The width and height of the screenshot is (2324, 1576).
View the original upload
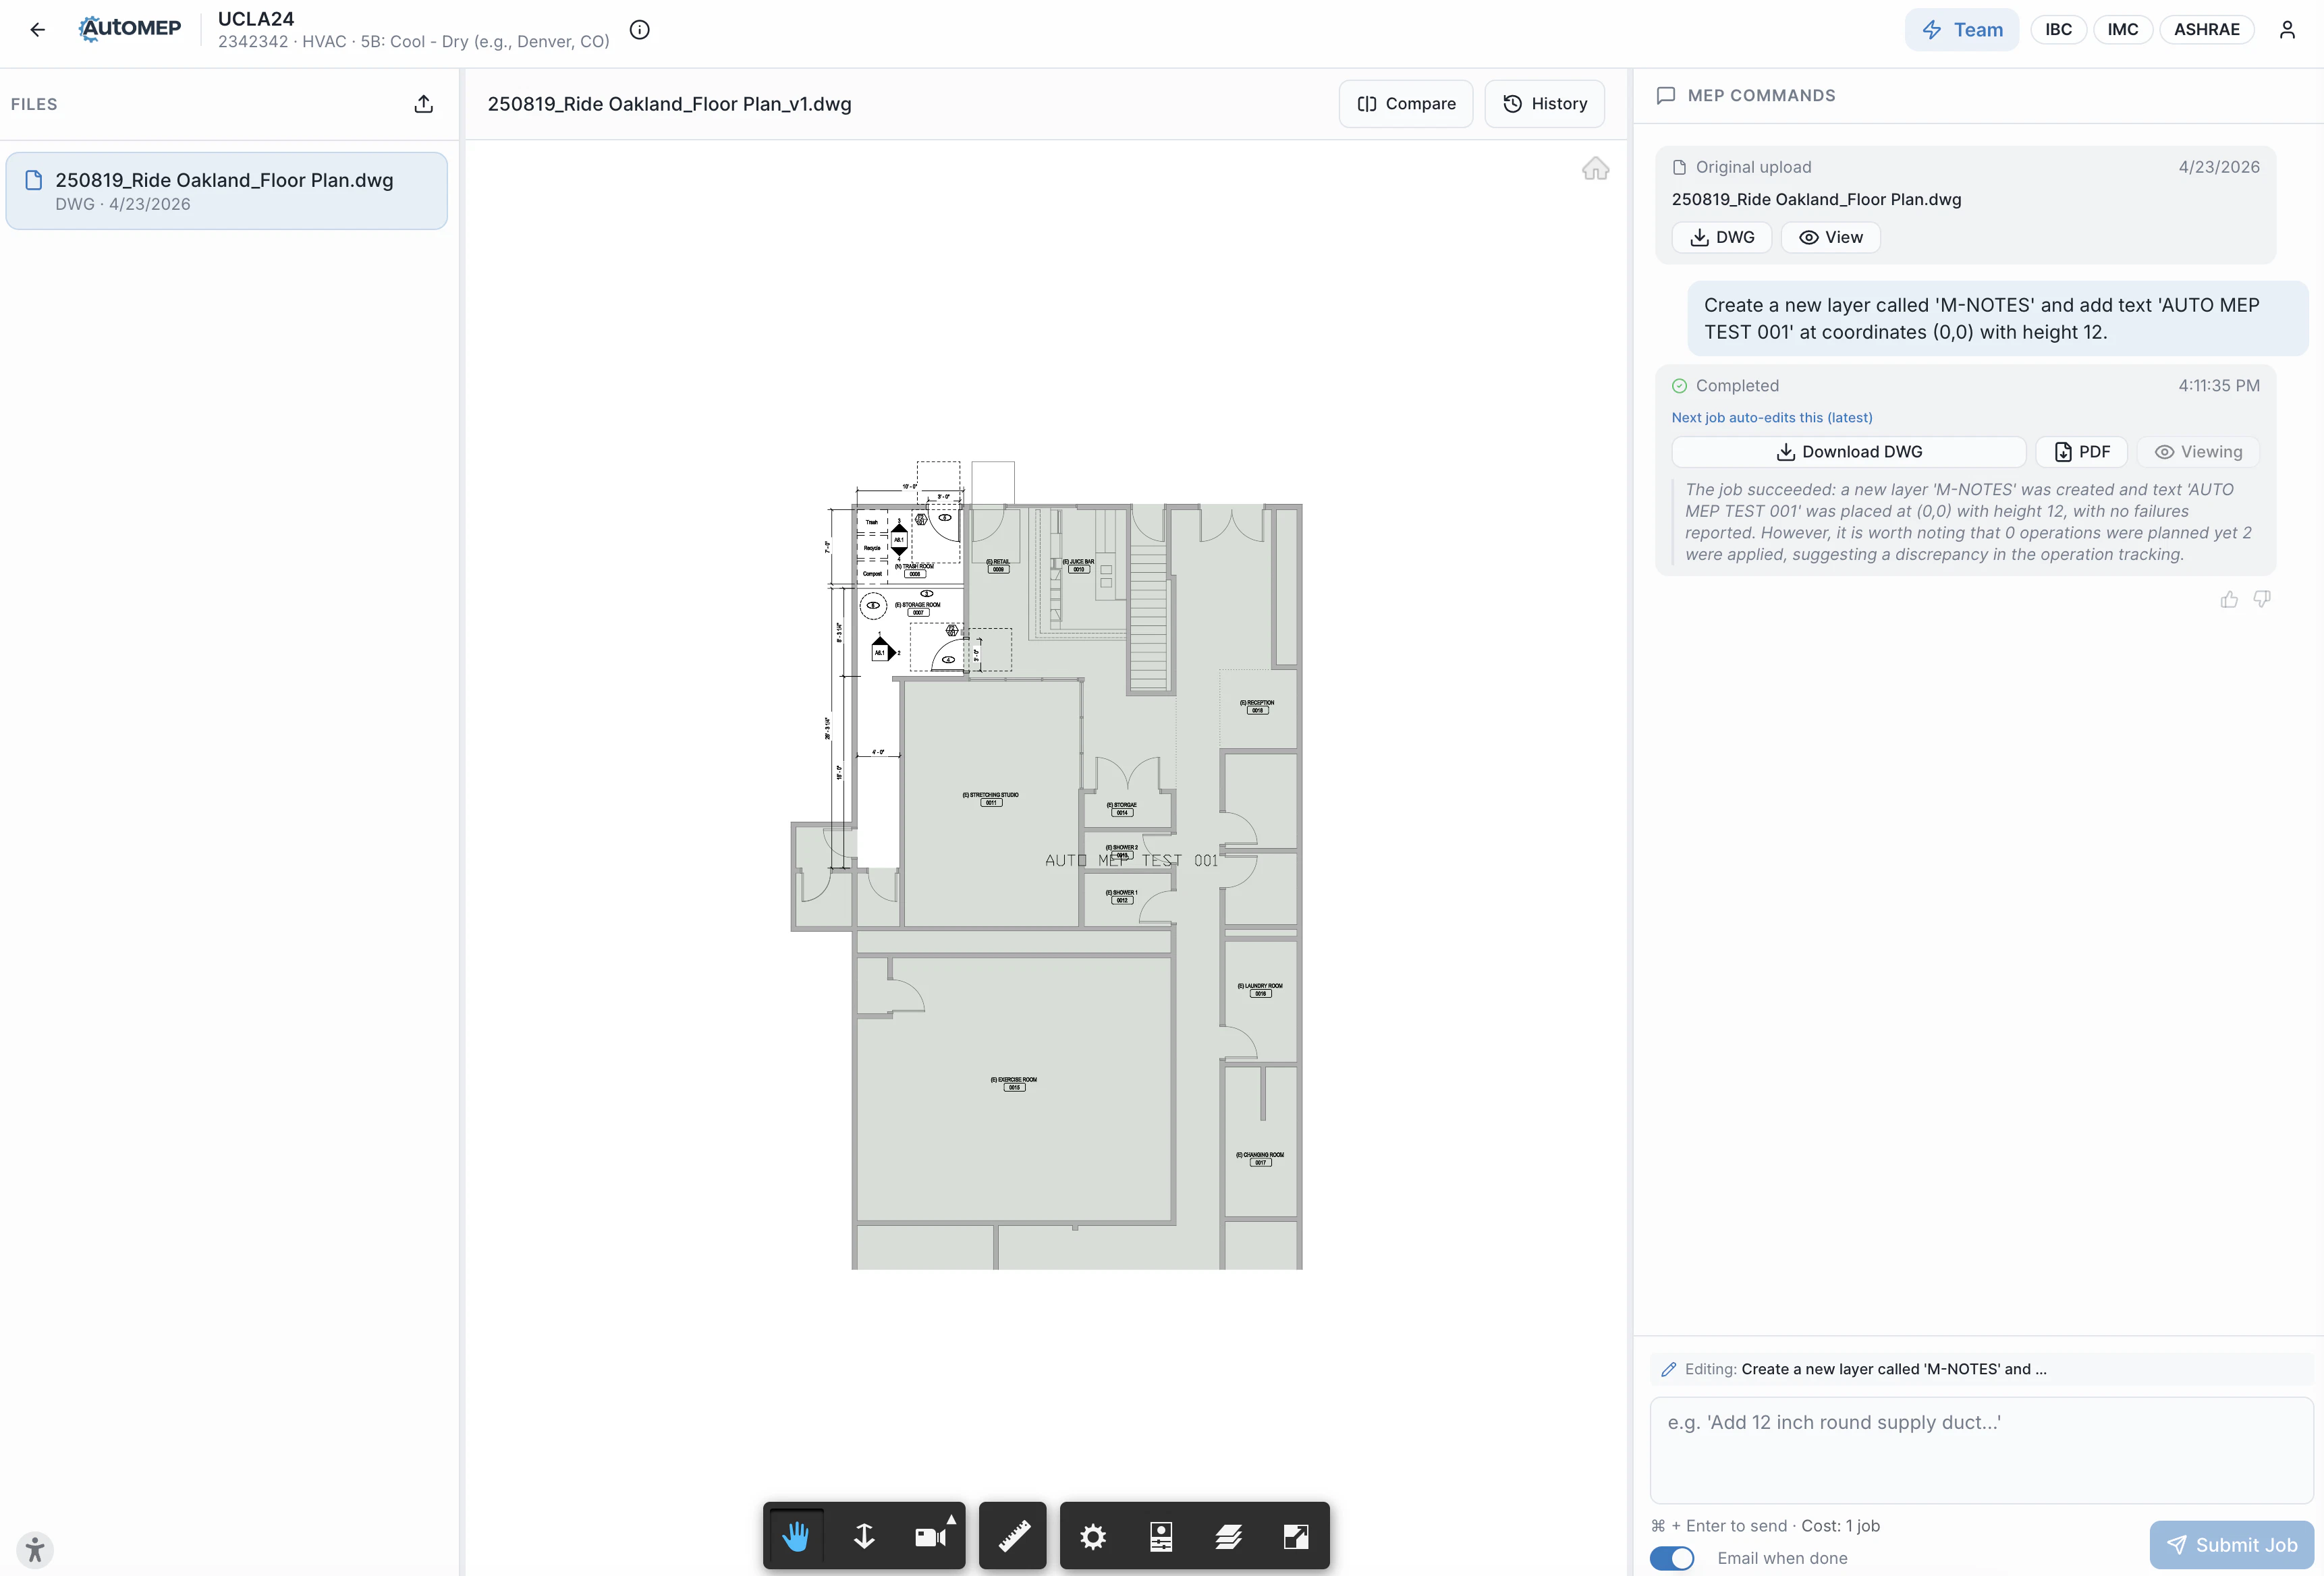1830,238
